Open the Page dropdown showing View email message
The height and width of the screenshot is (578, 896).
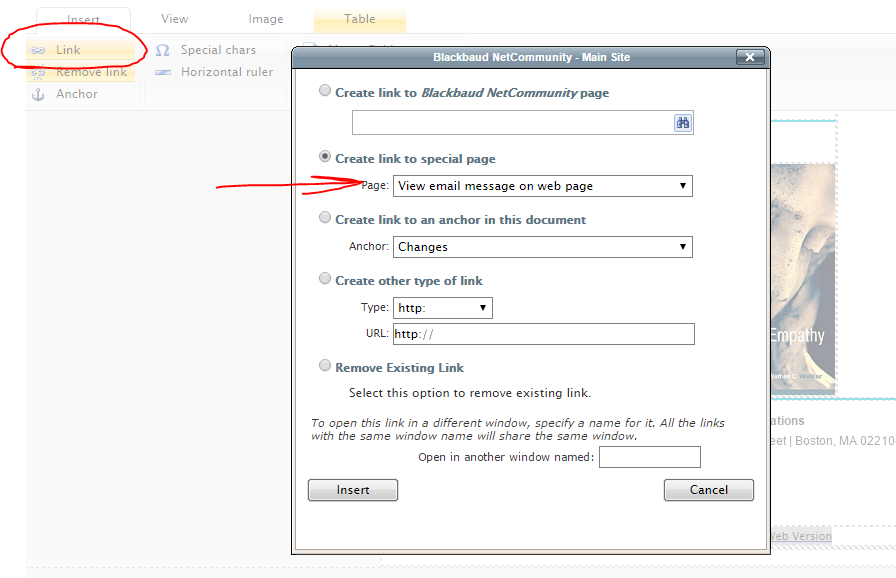pos(542,186)
